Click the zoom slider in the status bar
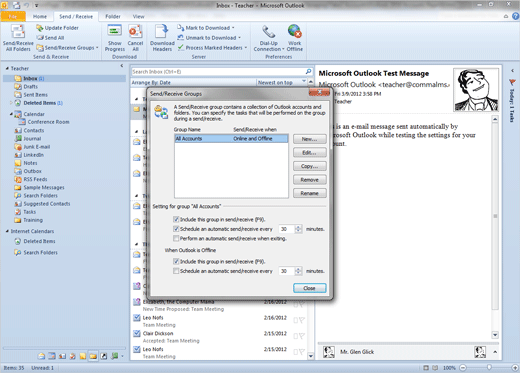The image size is (520, 373). pyautogui.click(x=489, y=367)
